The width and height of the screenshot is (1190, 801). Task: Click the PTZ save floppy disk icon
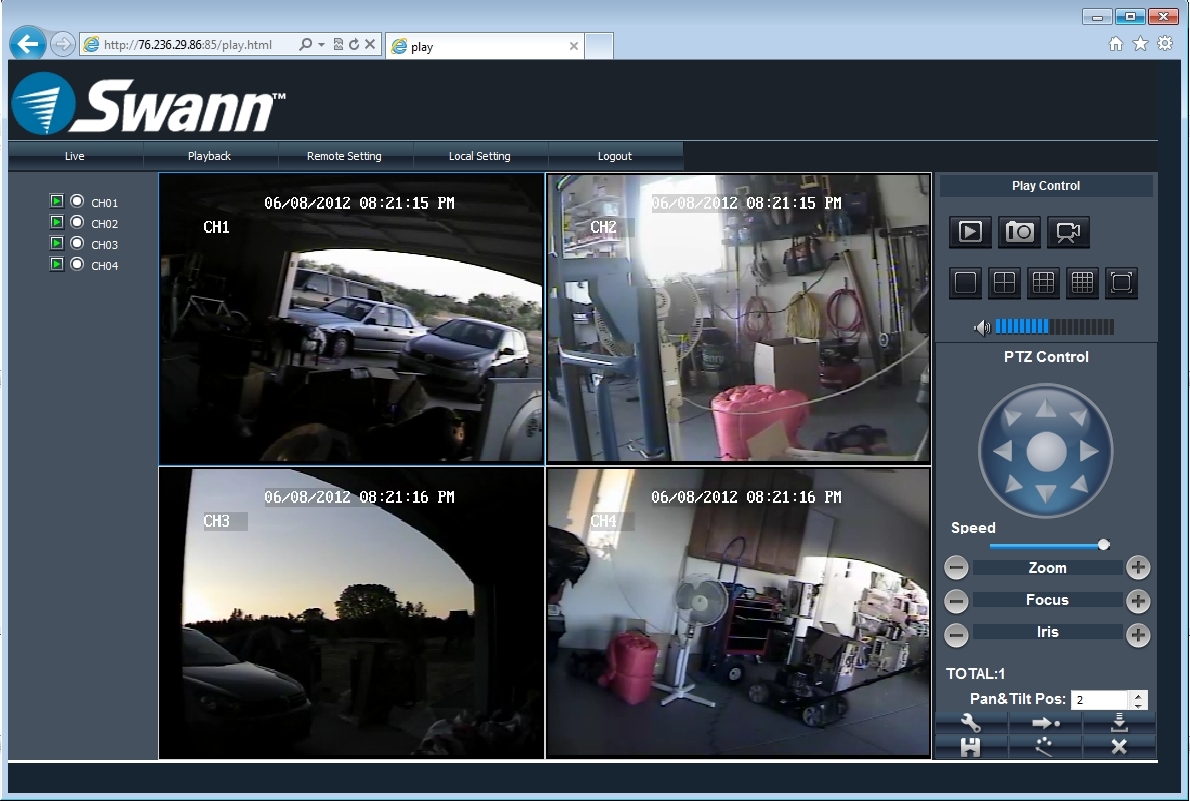(x=970, y=747)
